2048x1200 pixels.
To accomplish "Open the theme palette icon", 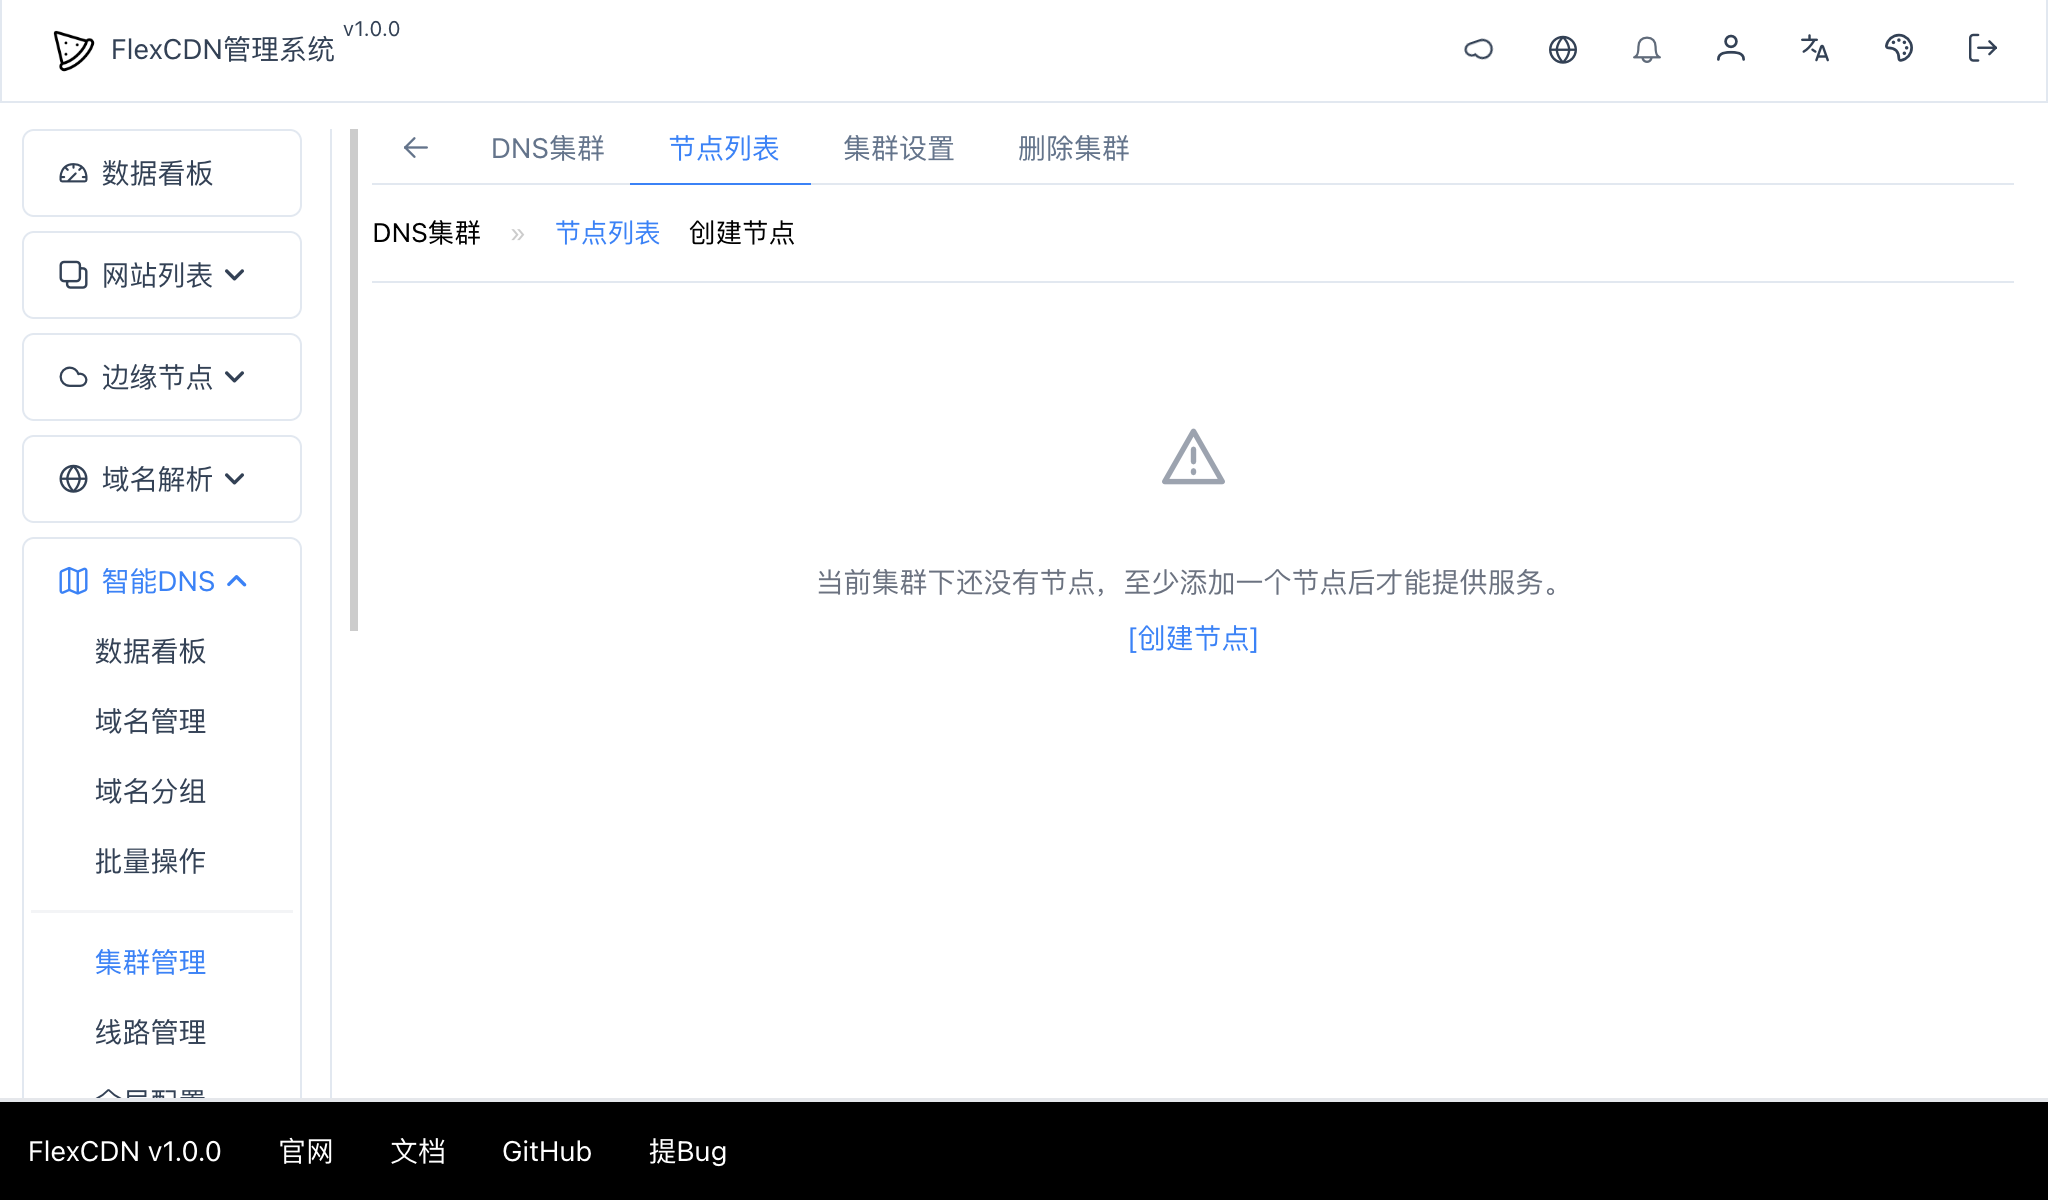I will 1899,49.
